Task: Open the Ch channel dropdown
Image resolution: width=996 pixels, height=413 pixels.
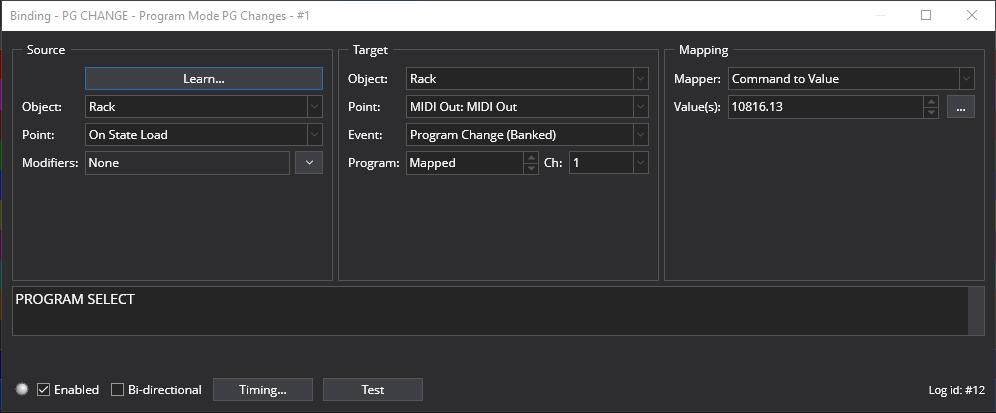Action: [x=609, y=163]
